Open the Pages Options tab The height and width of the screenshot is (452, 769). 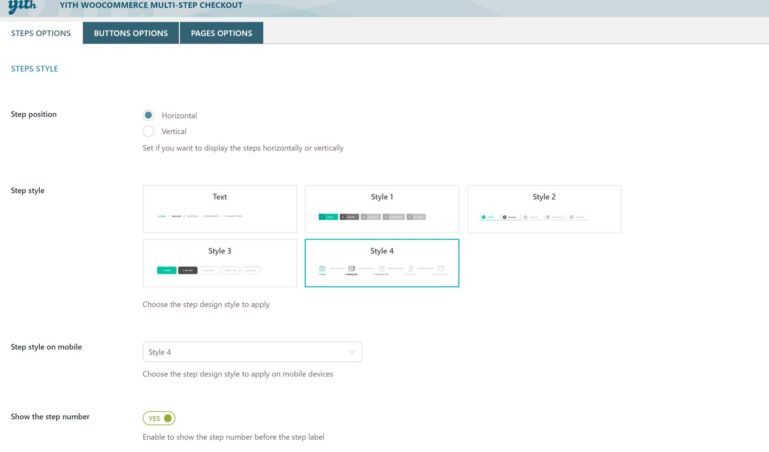[221, 33]
